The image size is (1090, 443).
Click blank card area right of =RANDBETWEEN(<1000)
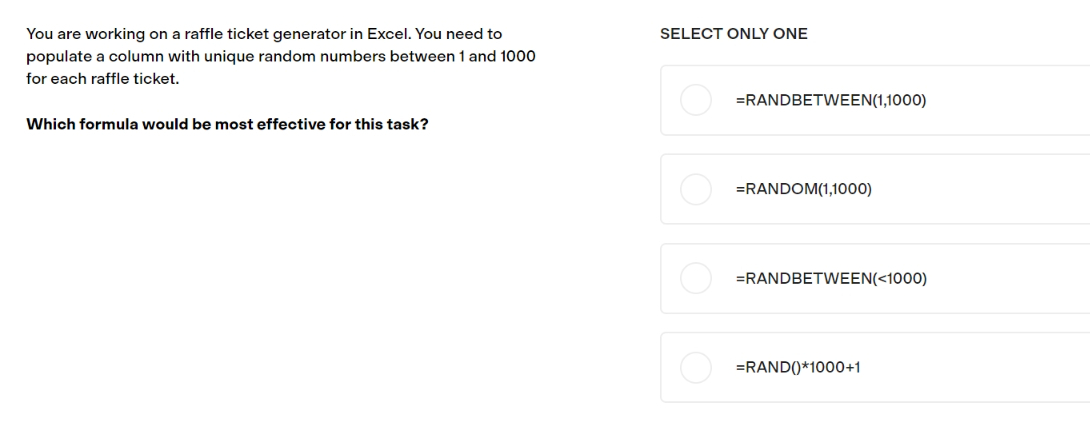click(x=1008, y=278)
